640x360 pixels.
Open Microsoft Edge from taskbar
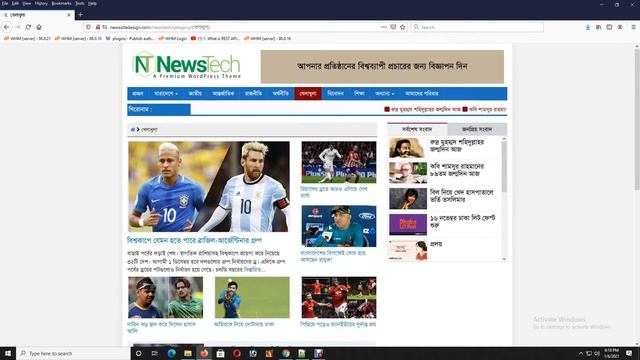[x=171, y=353]
